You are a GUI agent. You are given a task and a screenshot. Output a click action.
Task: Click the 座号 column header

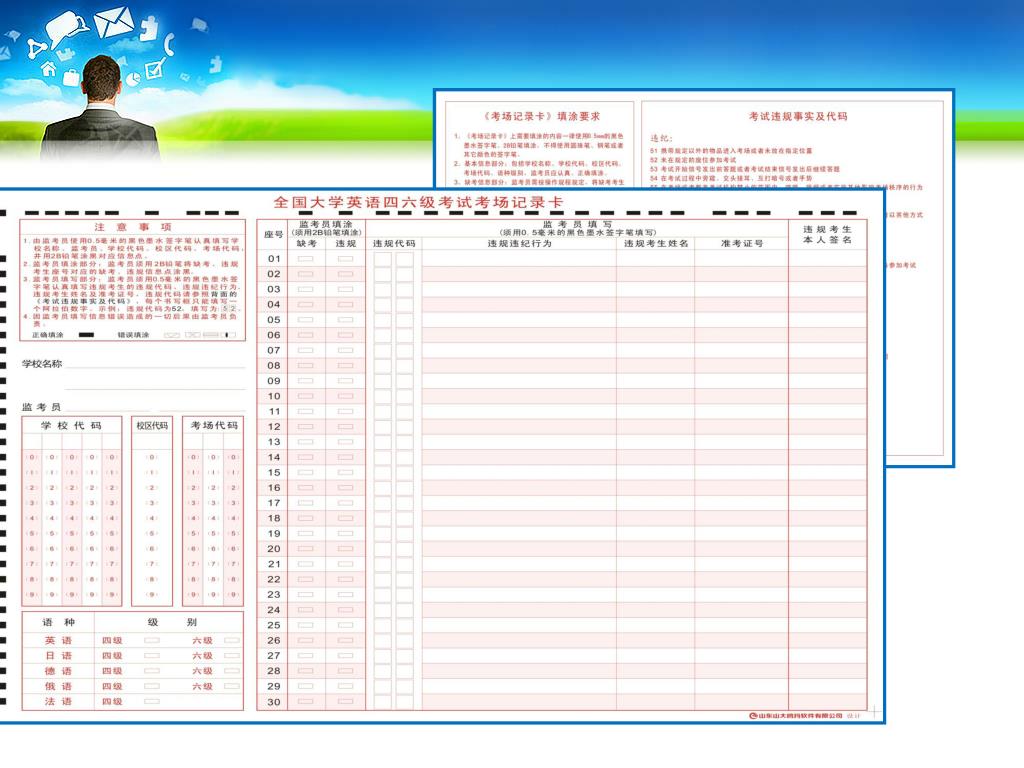click(x=273, y=234)
